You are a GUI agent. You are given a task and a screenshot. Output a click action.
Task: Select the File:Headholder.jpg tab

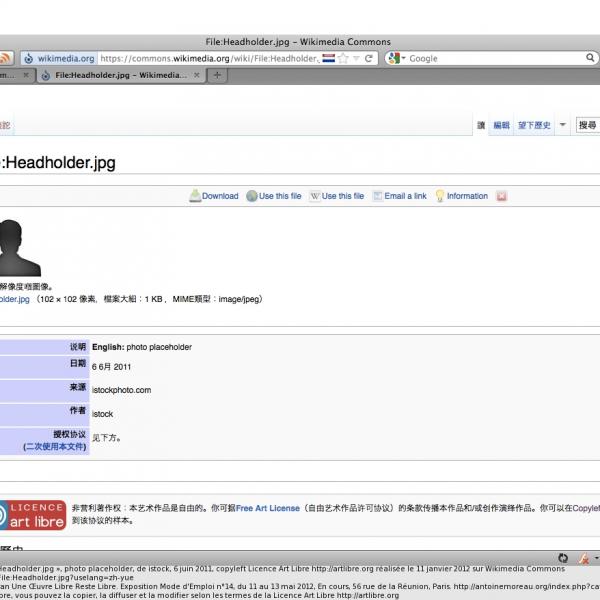coord(121,75)
